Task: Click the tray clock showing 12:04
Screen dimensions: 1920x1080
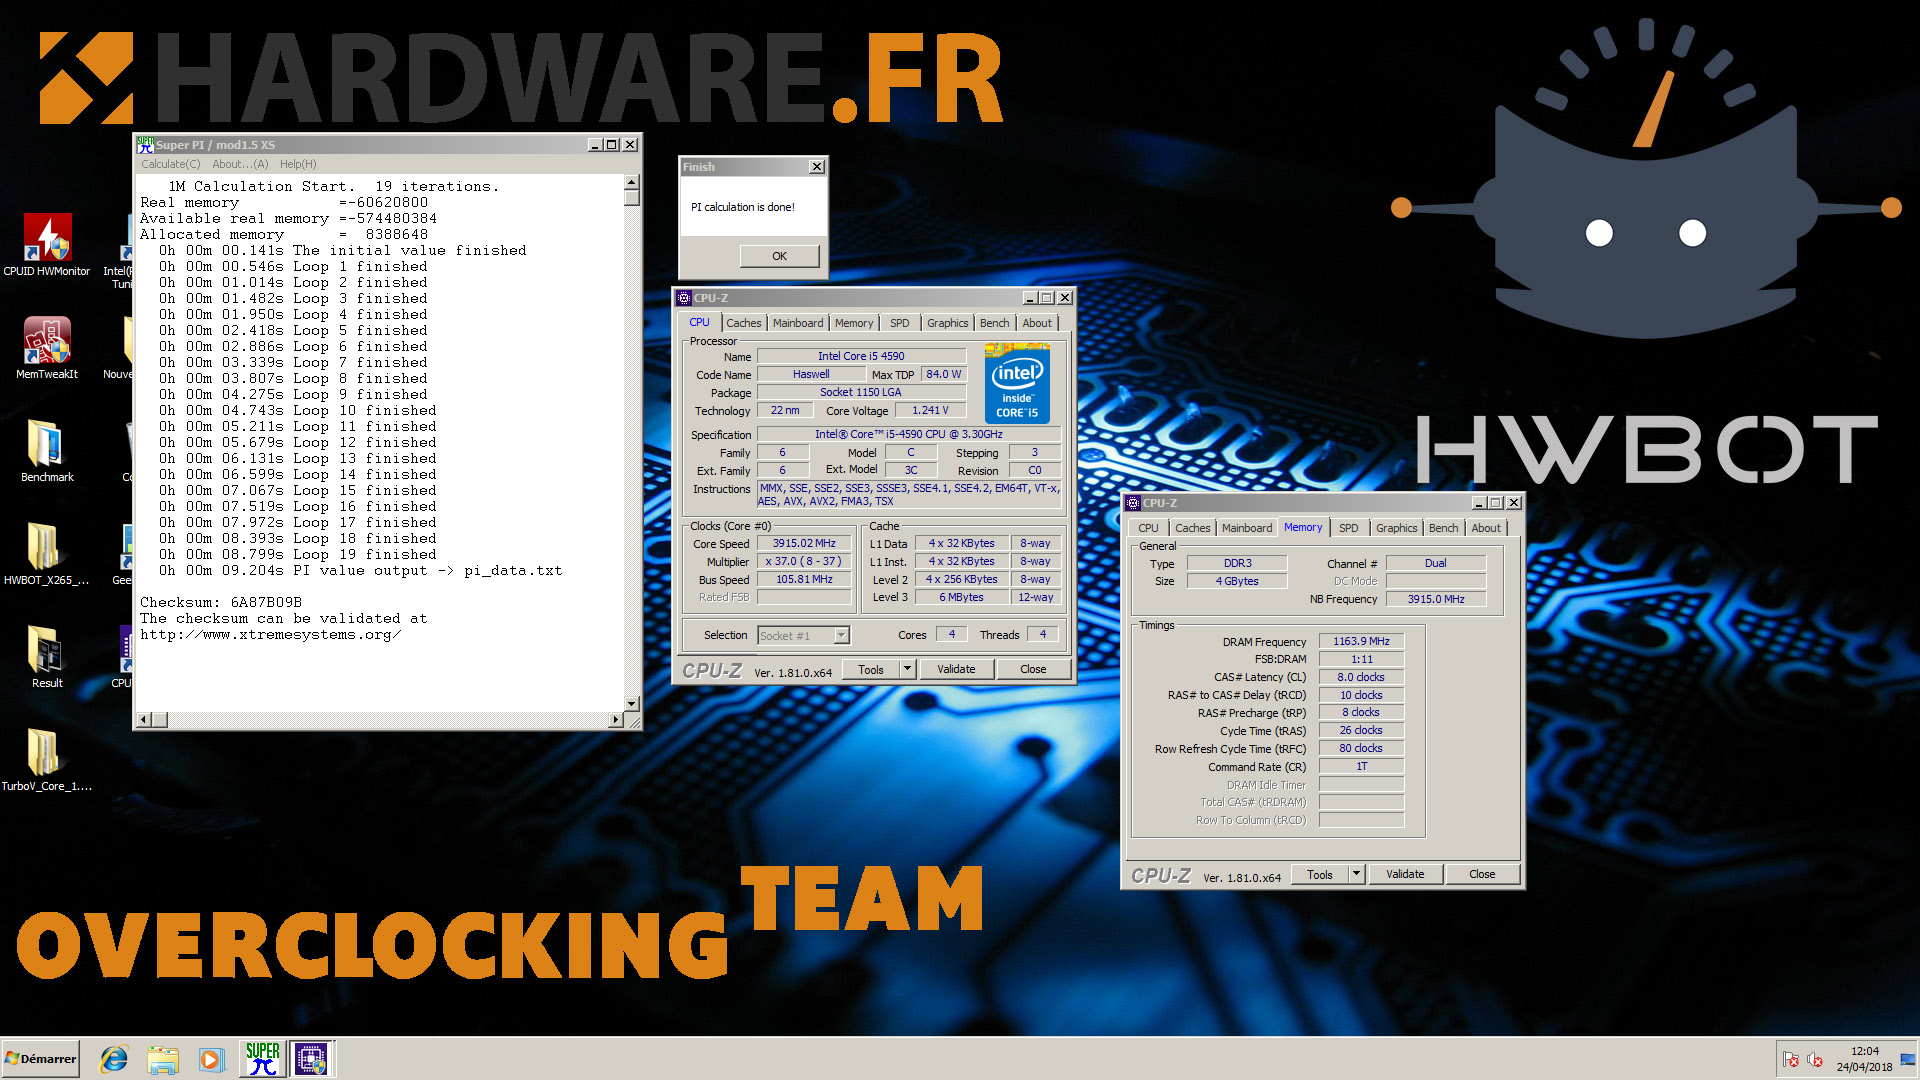Action: 1864,1059
